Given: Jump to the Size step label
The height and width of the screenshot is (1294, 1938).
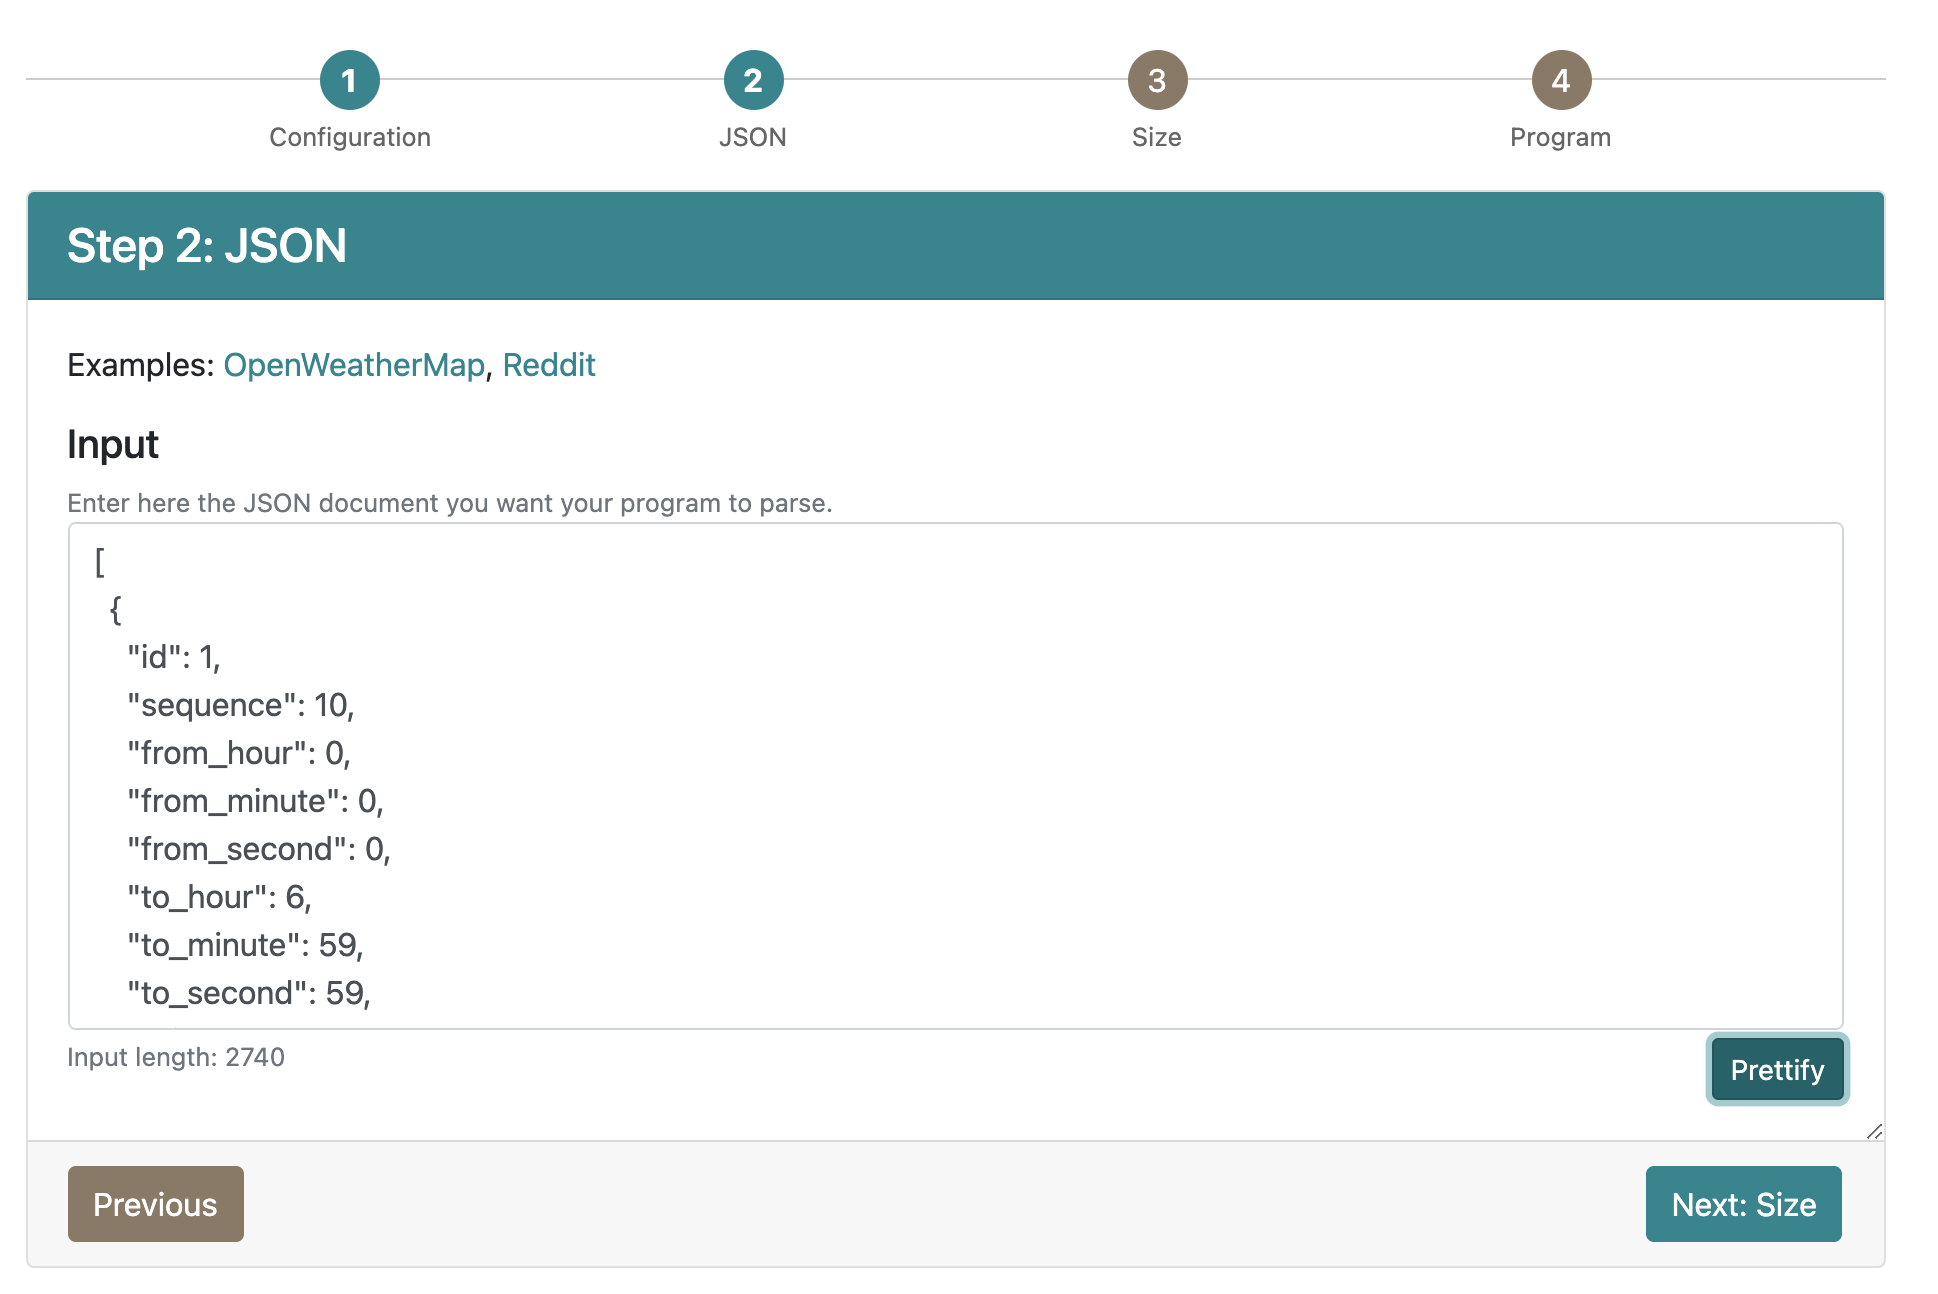Looking at the screenshot, I should coord(1157,137).
